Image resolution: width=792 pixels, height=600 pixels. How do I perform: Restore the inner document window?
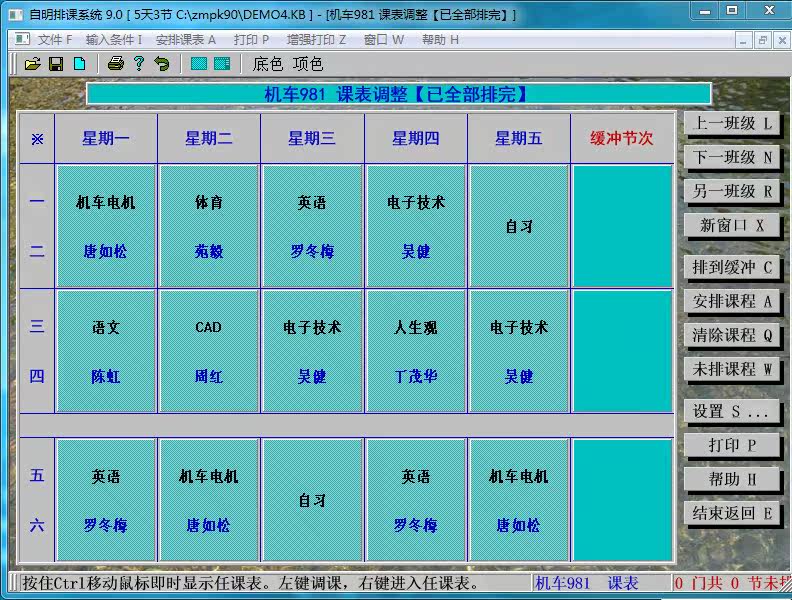coord(762,40)
